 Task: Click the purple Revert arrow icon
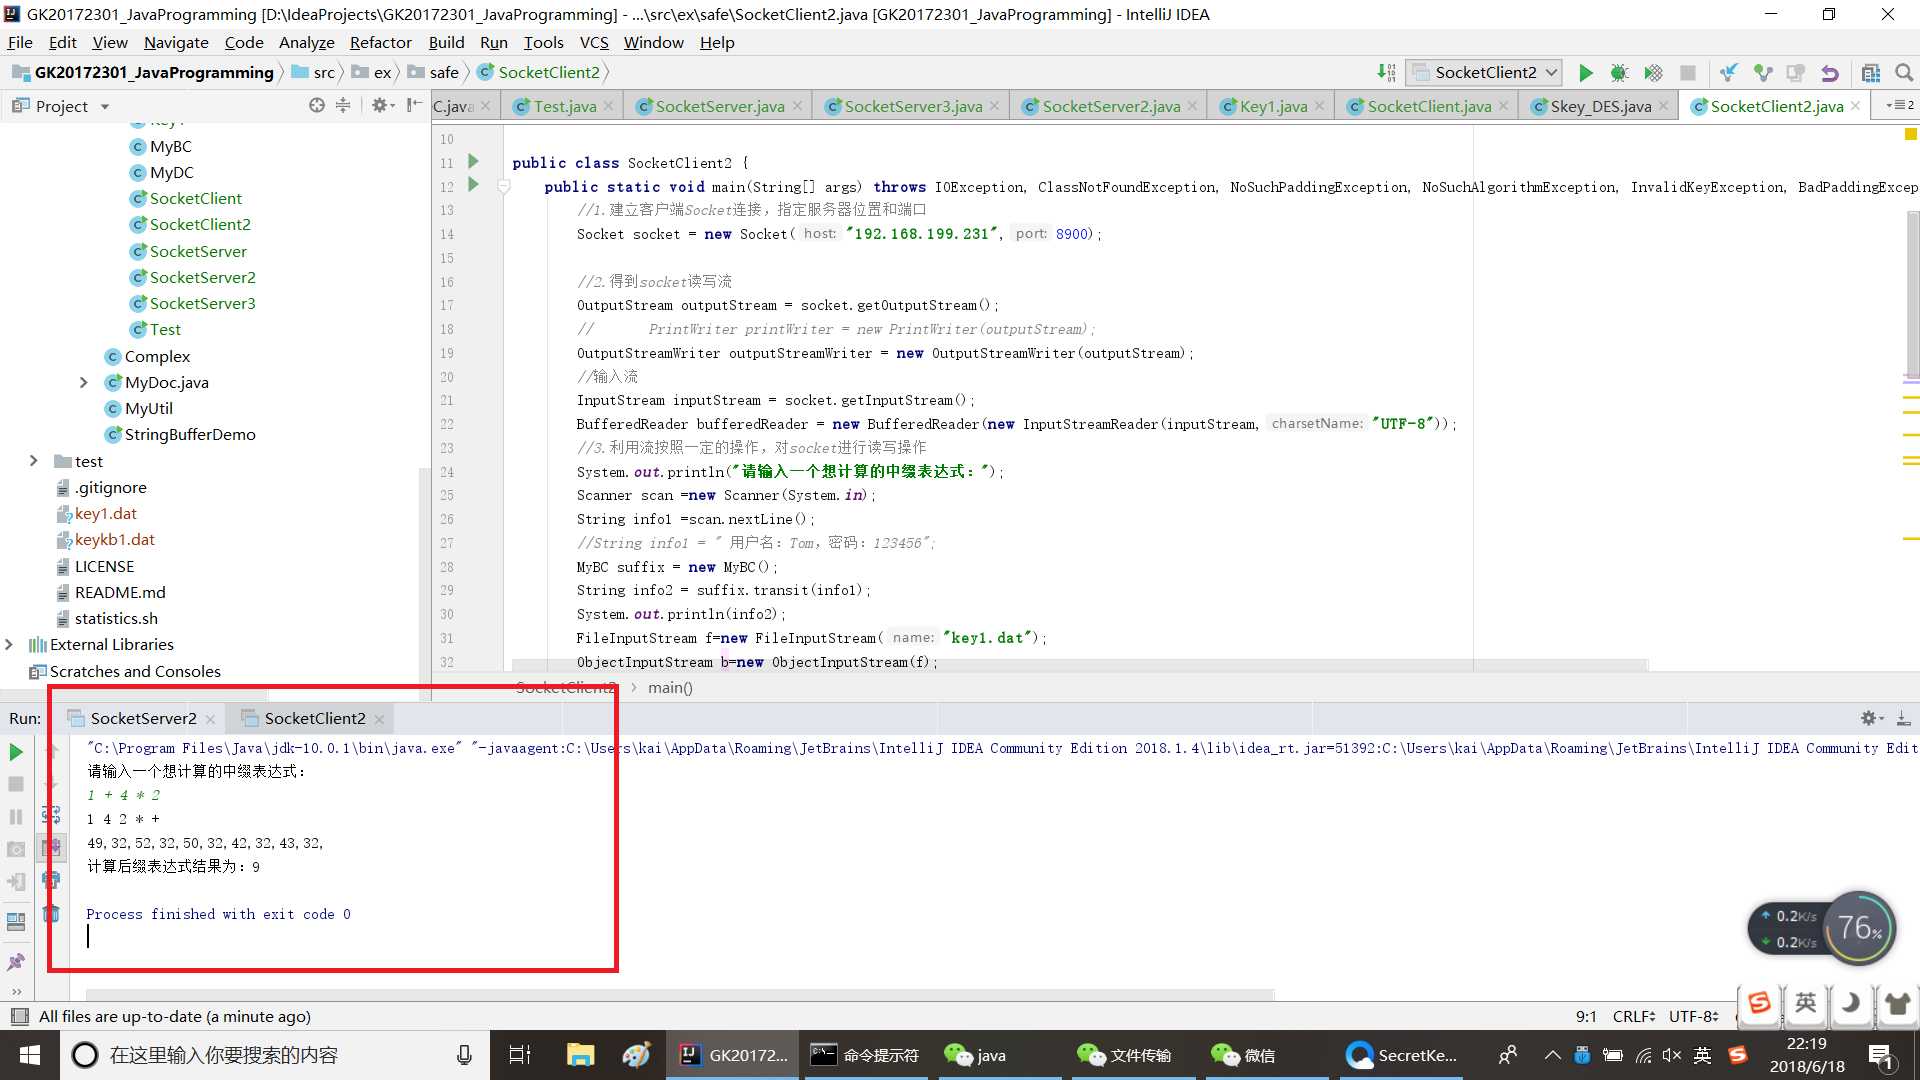(x=1830, y=73)
